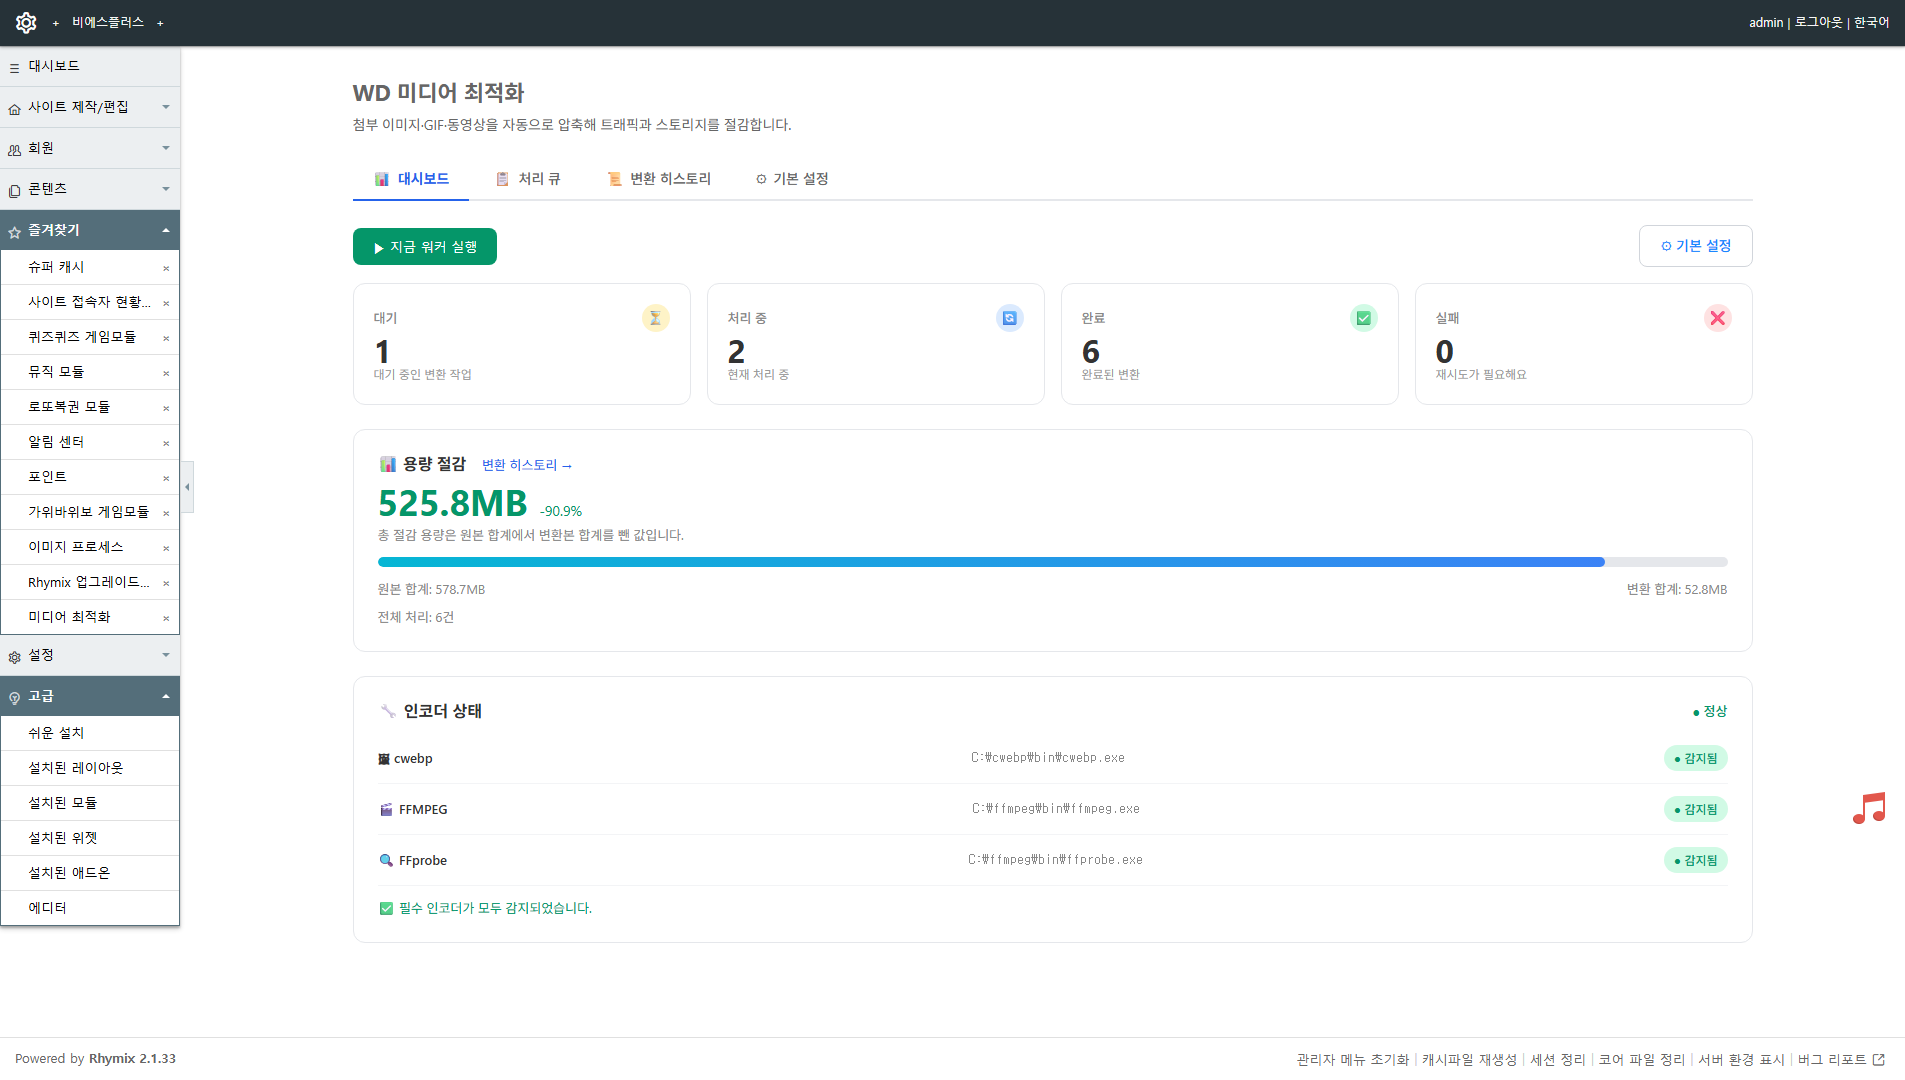Remove 로또복권 모듈 from favorites
The width and height of the screenshot is (1905, 1080).
pyautogui.click(x=166, y=408)
